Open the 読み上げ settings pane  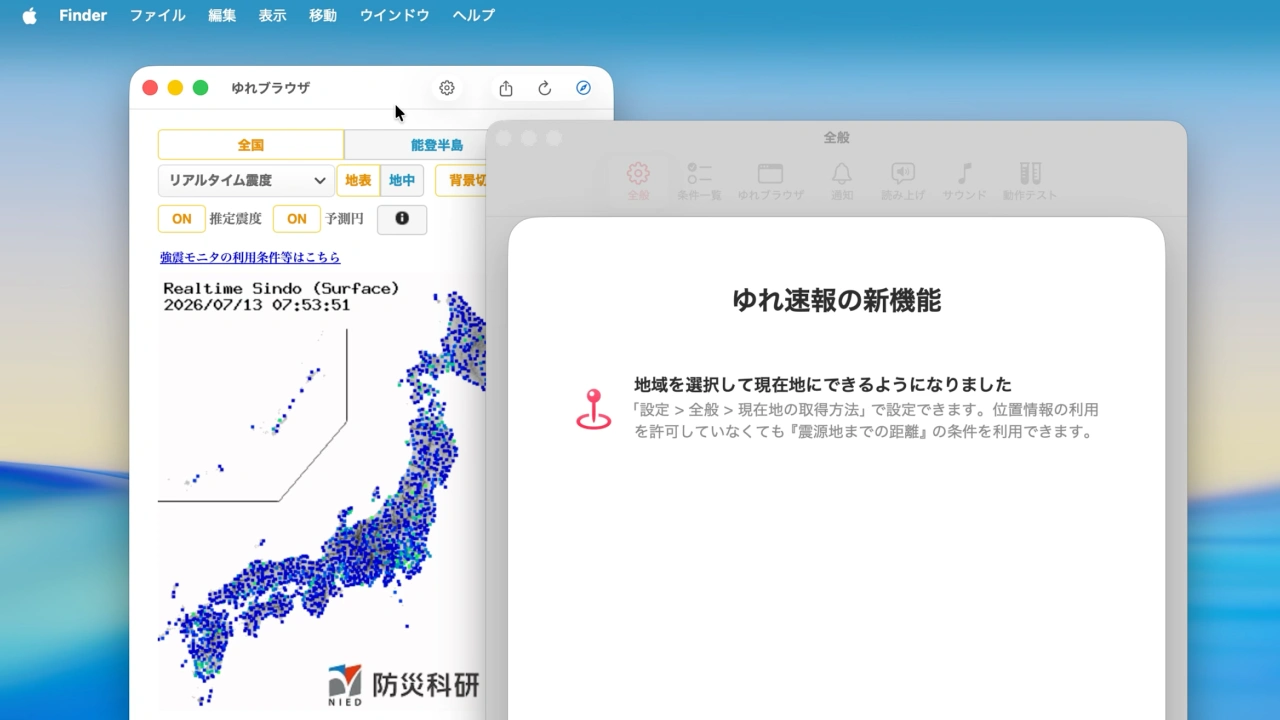point(903,180)
